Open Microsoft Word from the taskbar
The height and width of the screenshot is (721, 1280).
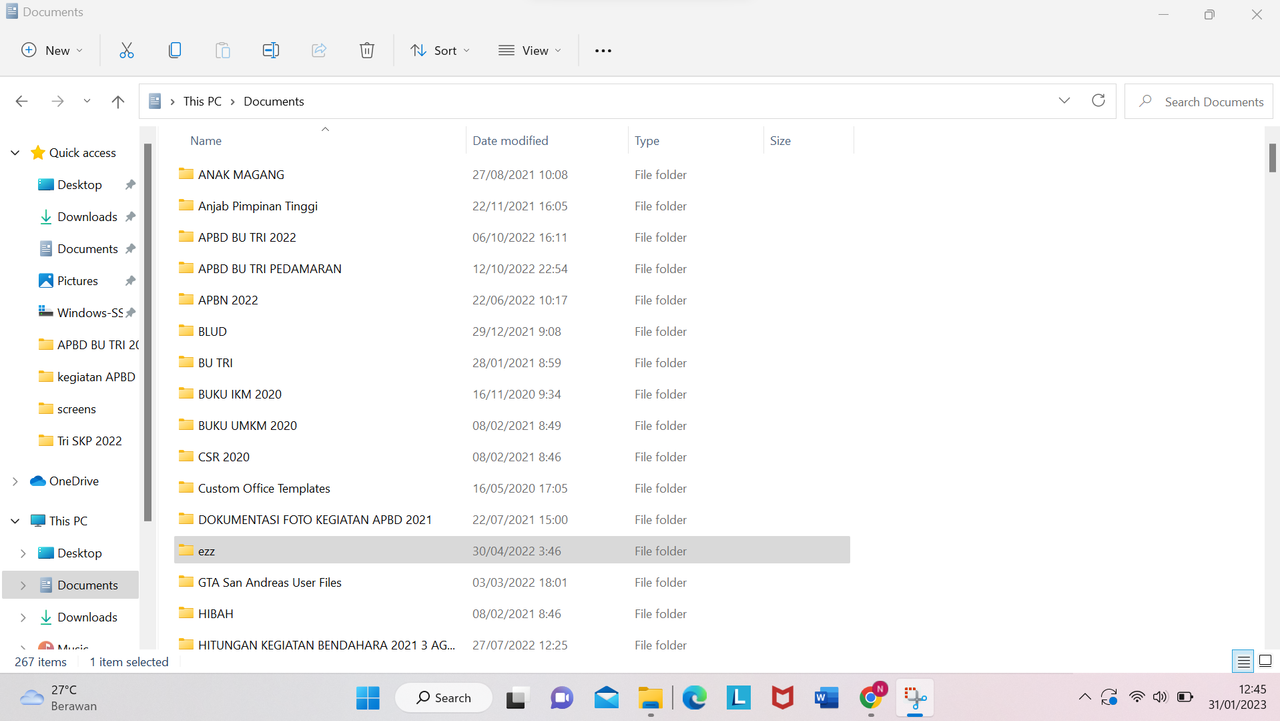click(826, 697)
